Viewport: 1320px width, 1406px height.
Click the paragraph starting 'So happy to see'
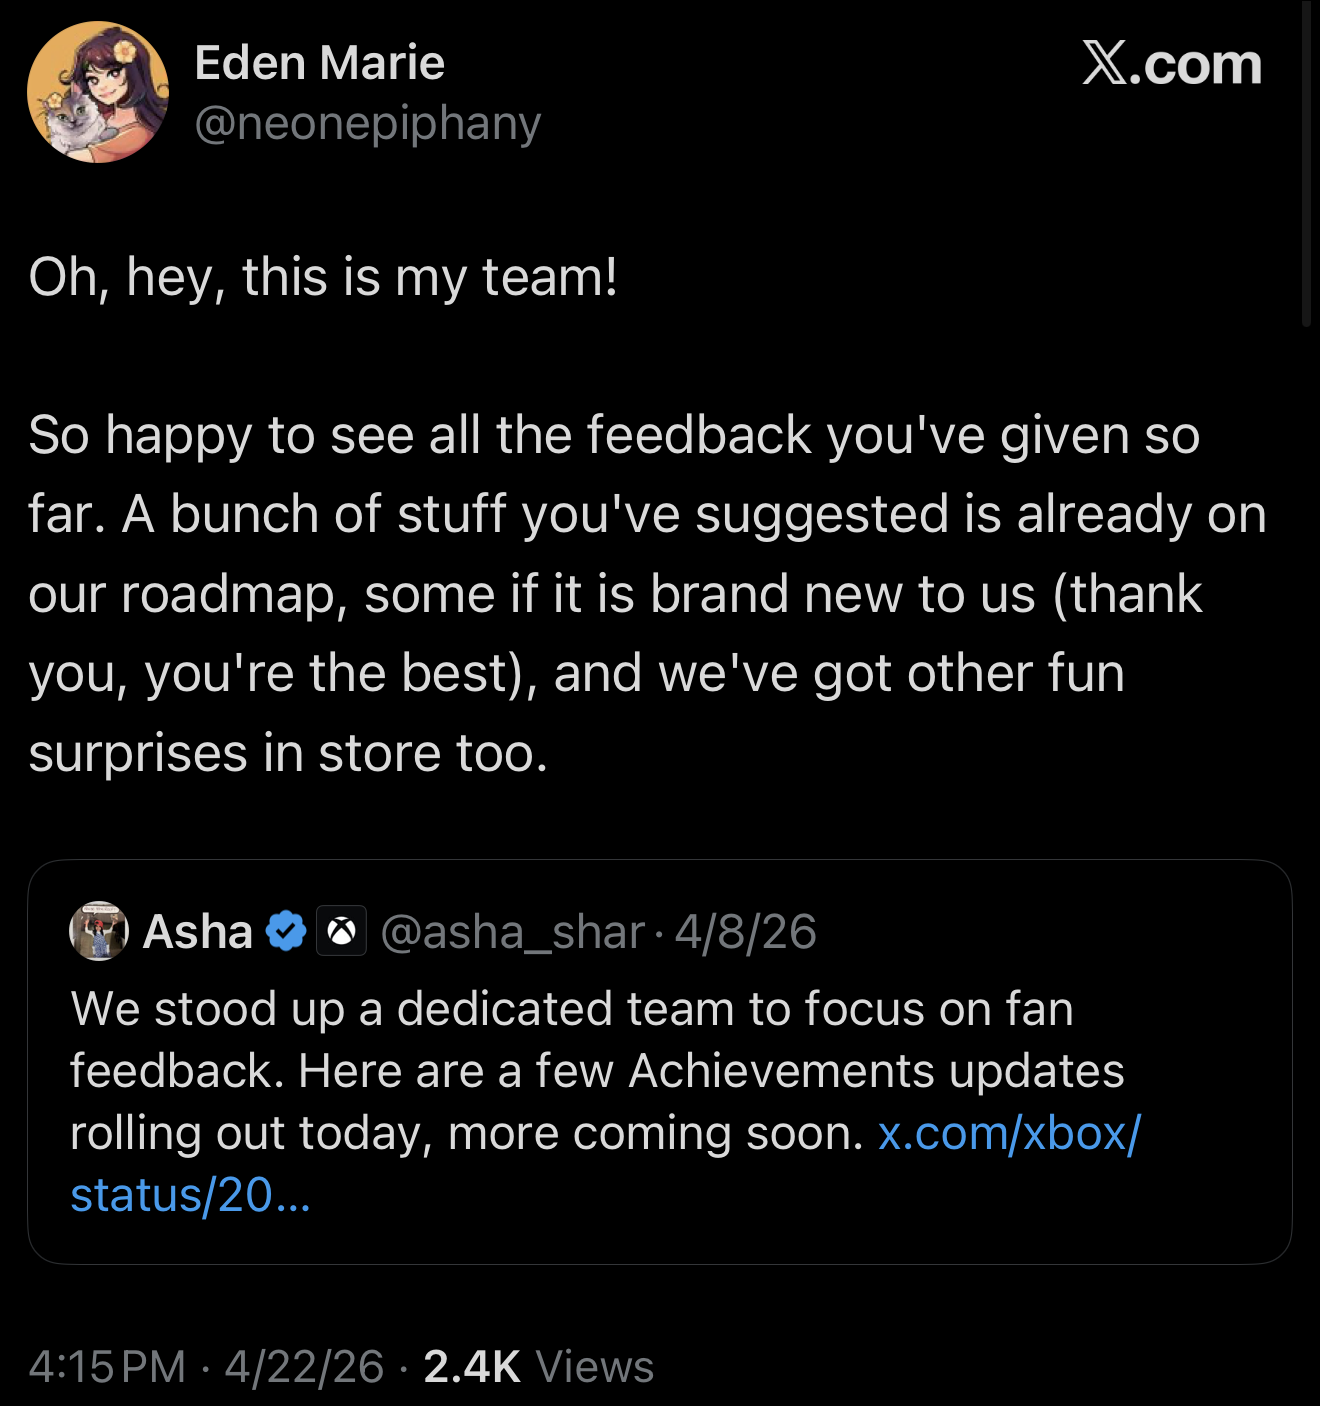point(640,593)
